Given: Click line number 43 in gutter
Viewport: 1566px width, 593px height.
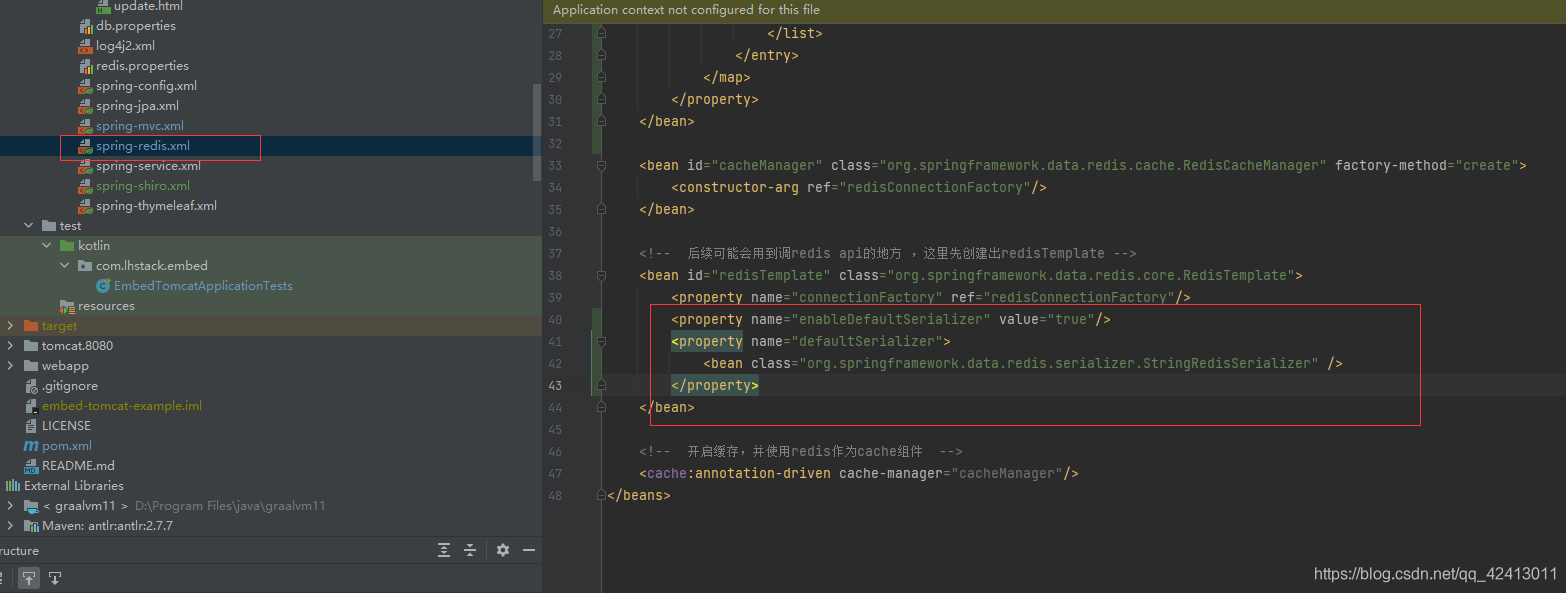Looking at the screenshot, I should 555,385.
